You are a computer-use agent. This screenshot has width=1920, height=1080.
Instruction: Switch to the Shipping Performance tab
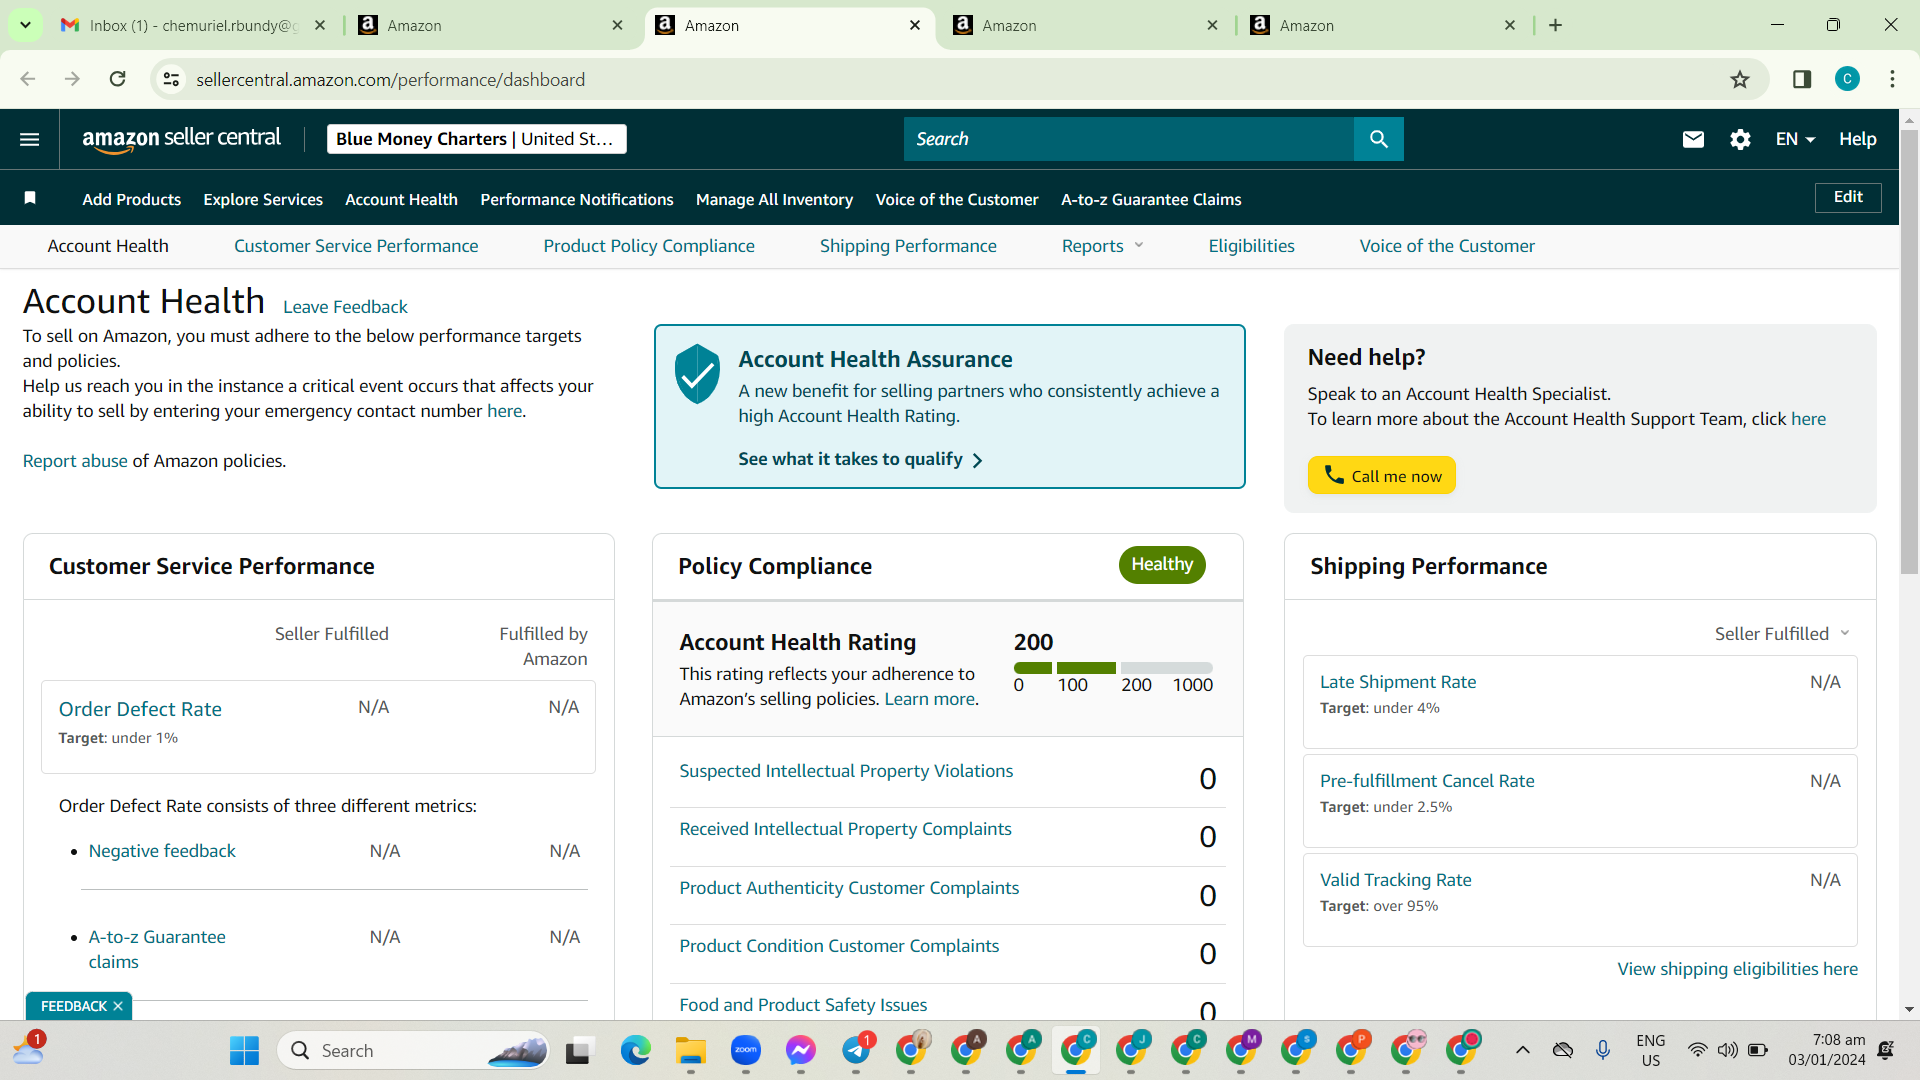908,246
